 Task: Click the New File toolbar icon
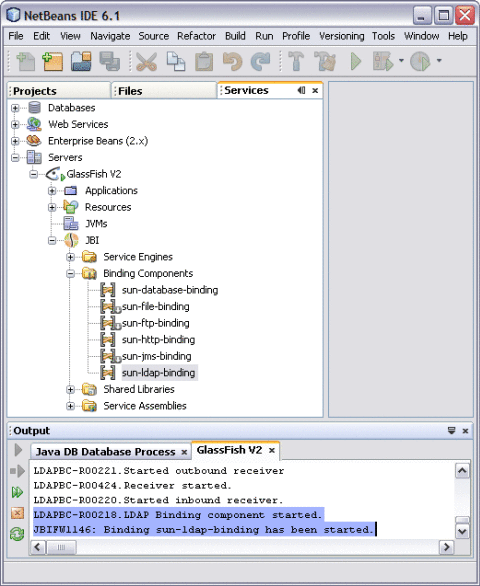[x=25, y=61]
